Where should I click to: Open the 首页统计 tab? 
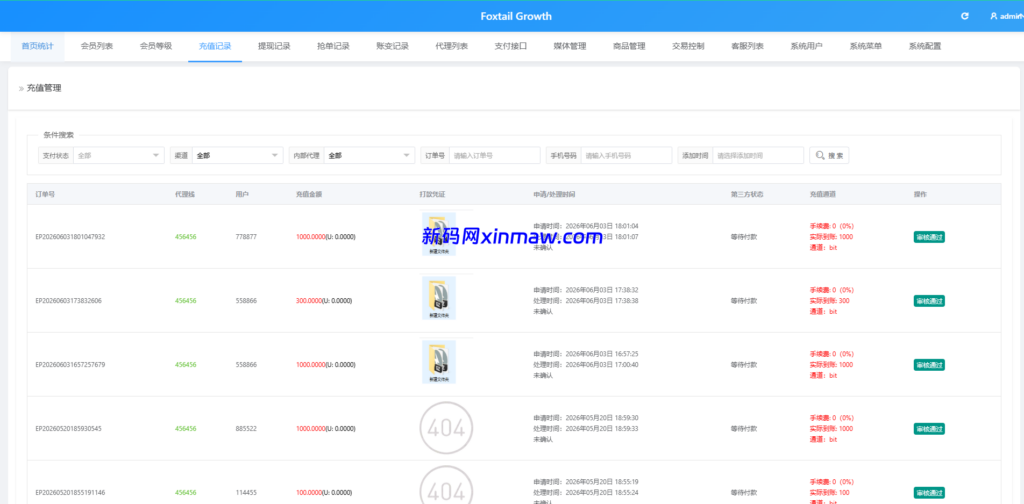(37, 46)
